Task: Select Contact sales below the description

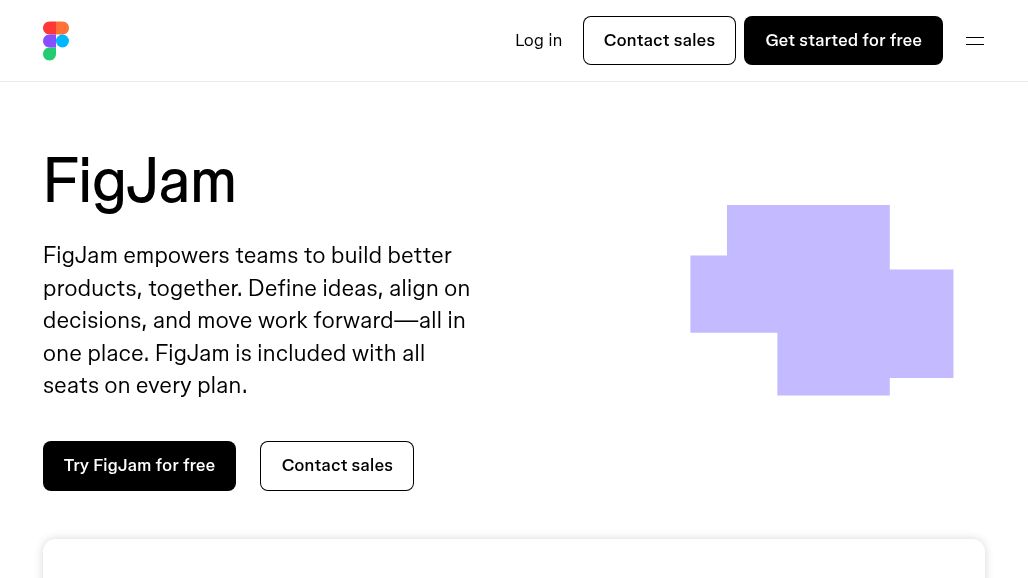Action: pos(337,466)
